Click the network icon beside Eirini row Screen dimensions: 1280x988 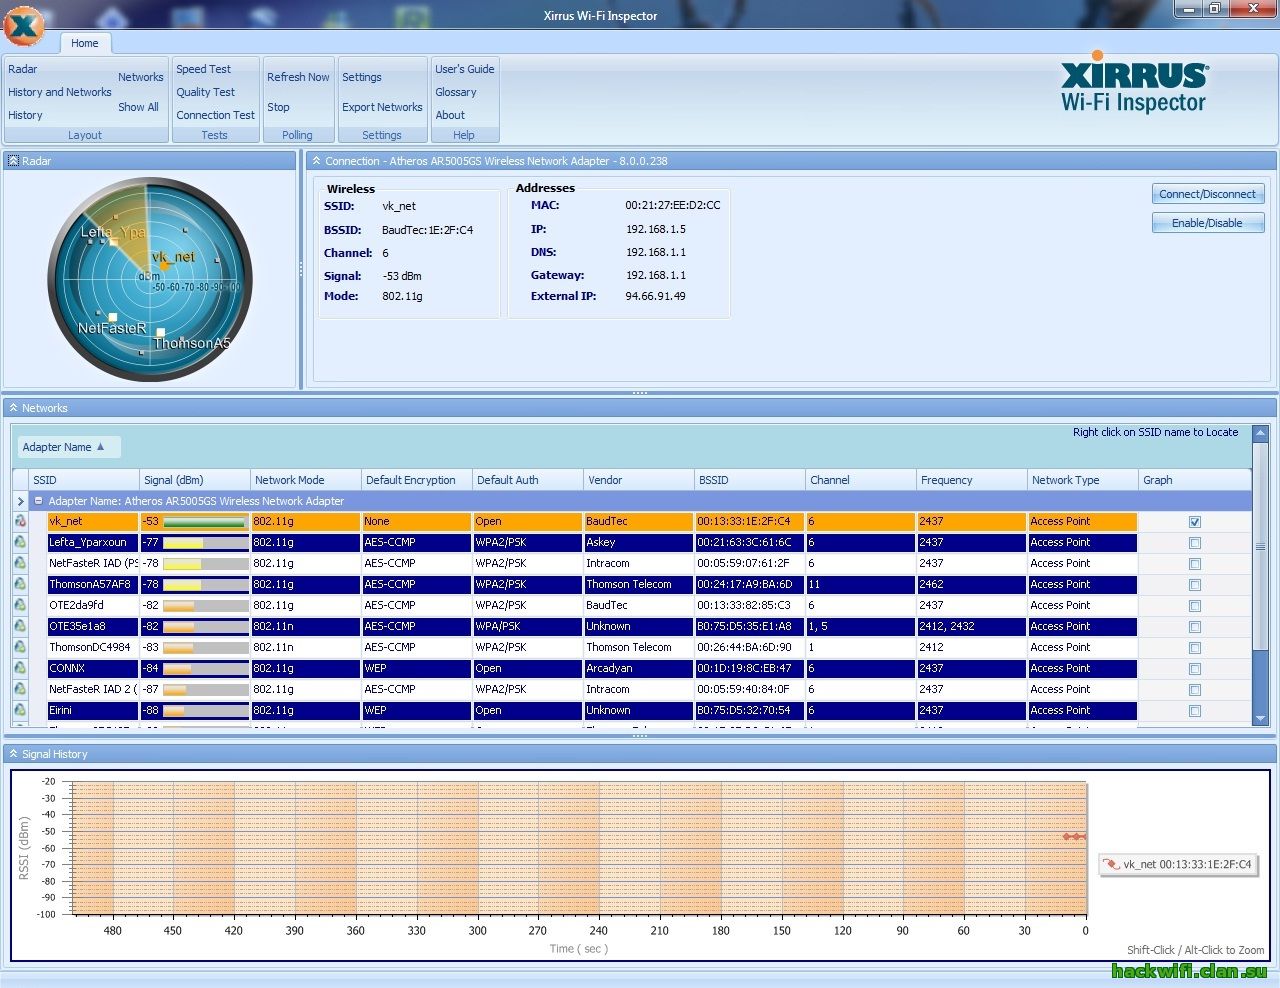(20, 710)
